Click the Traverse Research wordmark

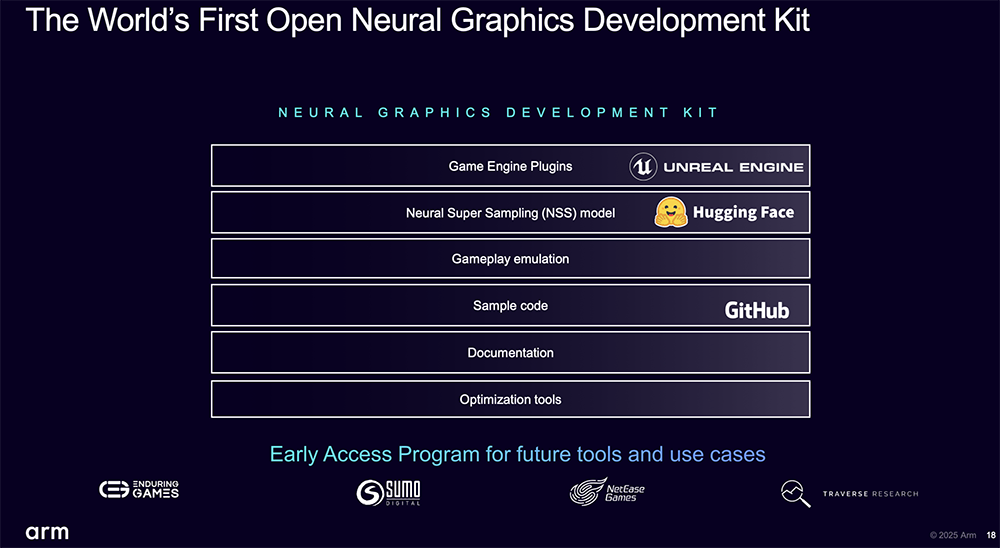[871, 494]
